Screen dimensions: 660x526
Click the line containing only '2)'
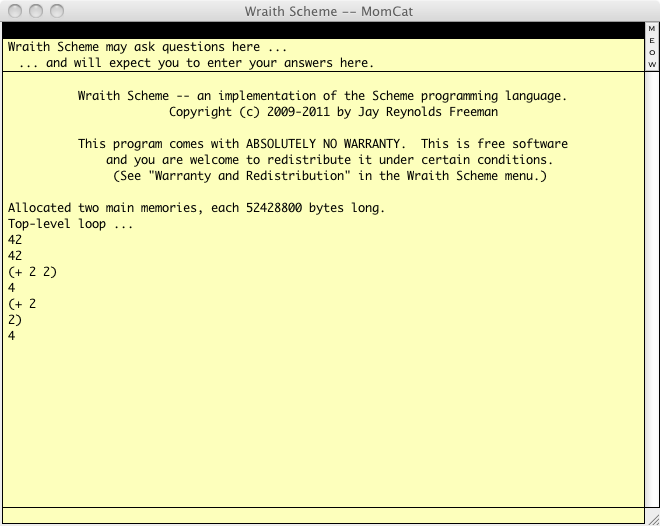coord(15,320)
